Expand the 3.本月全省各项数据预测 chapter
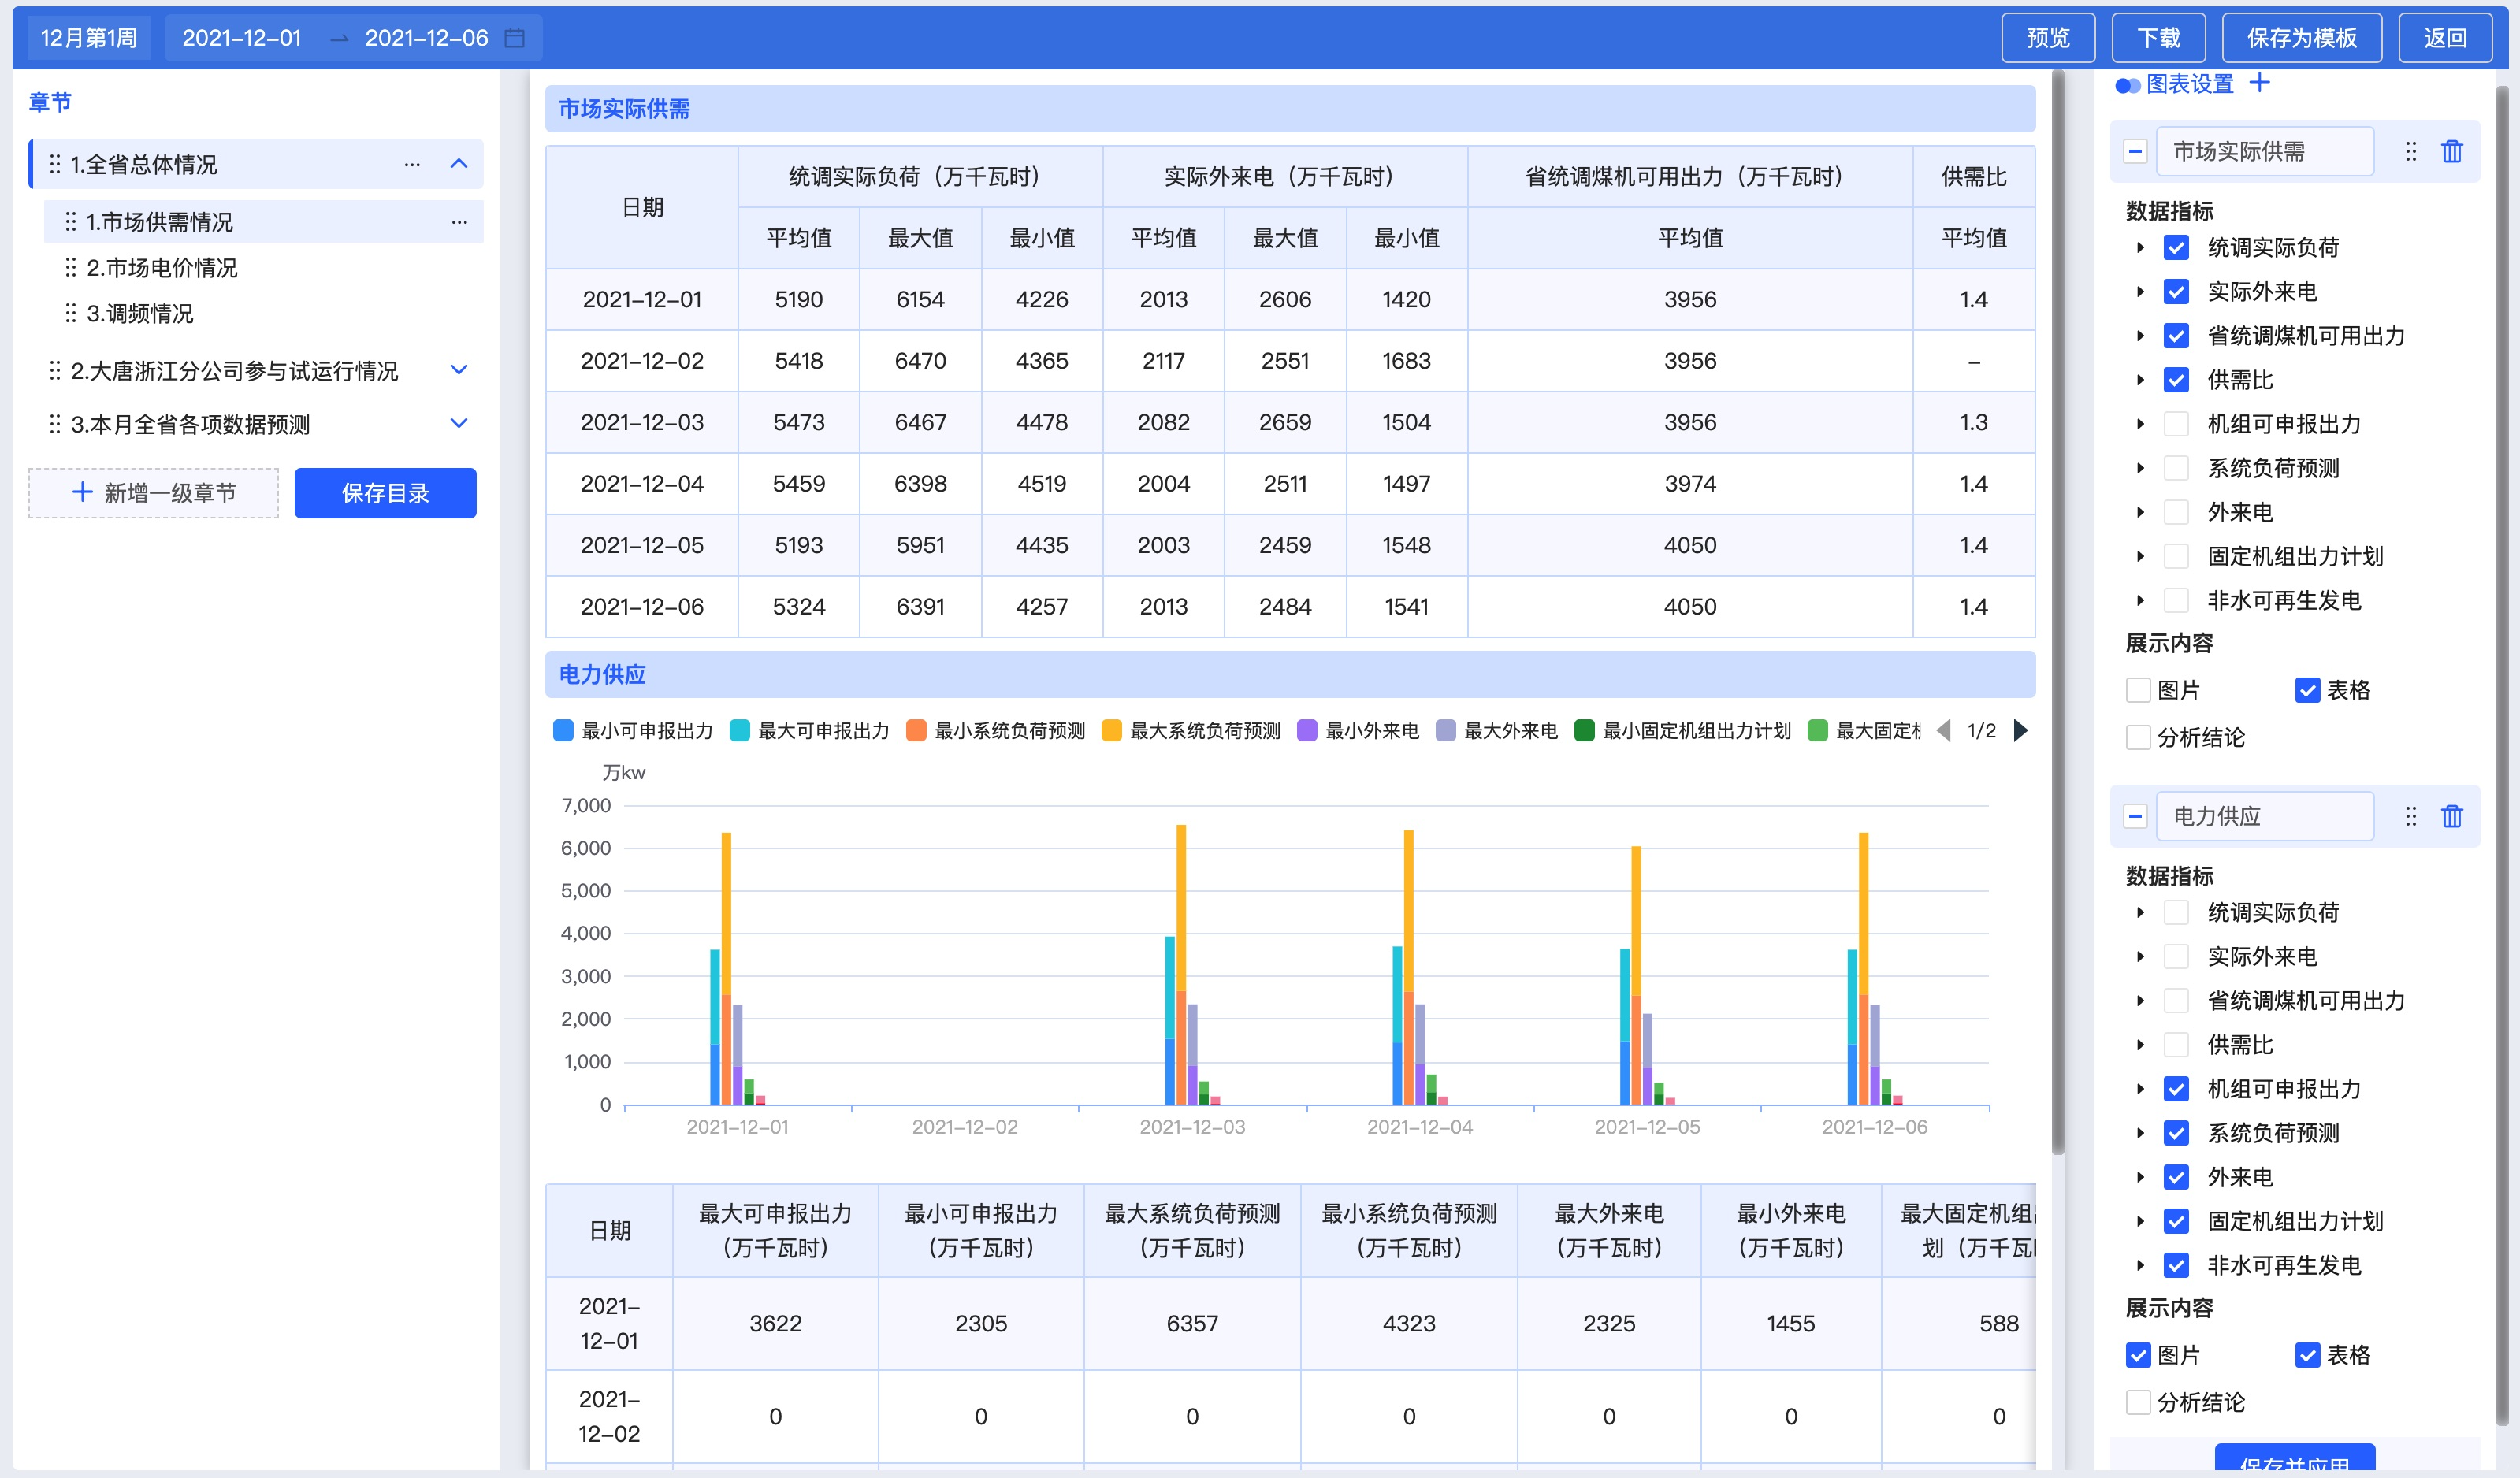2520x1478 pixels. [x=459, y=423]
